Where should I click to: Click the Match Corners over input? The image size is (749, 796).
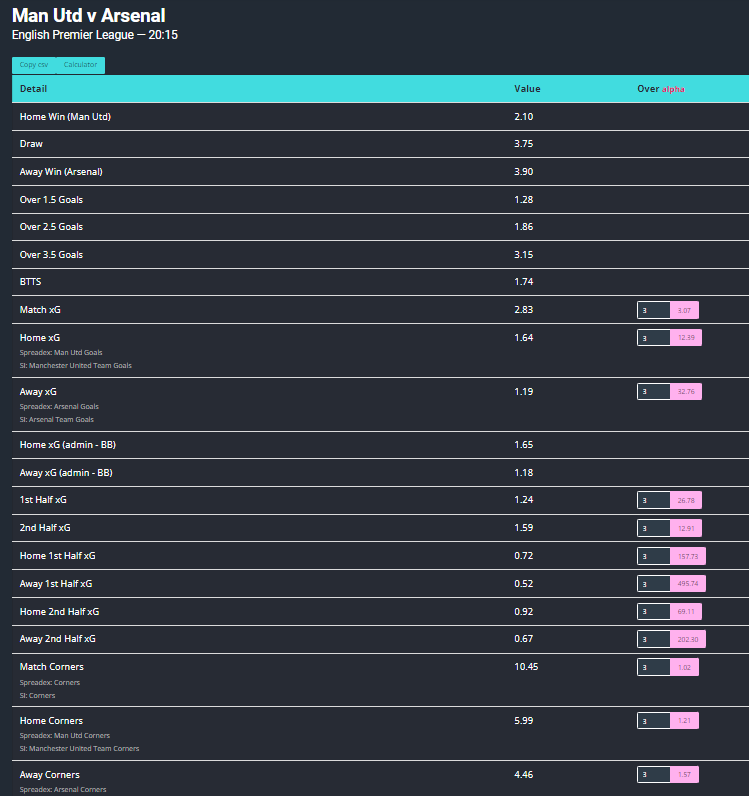click(x=654, y=668)
